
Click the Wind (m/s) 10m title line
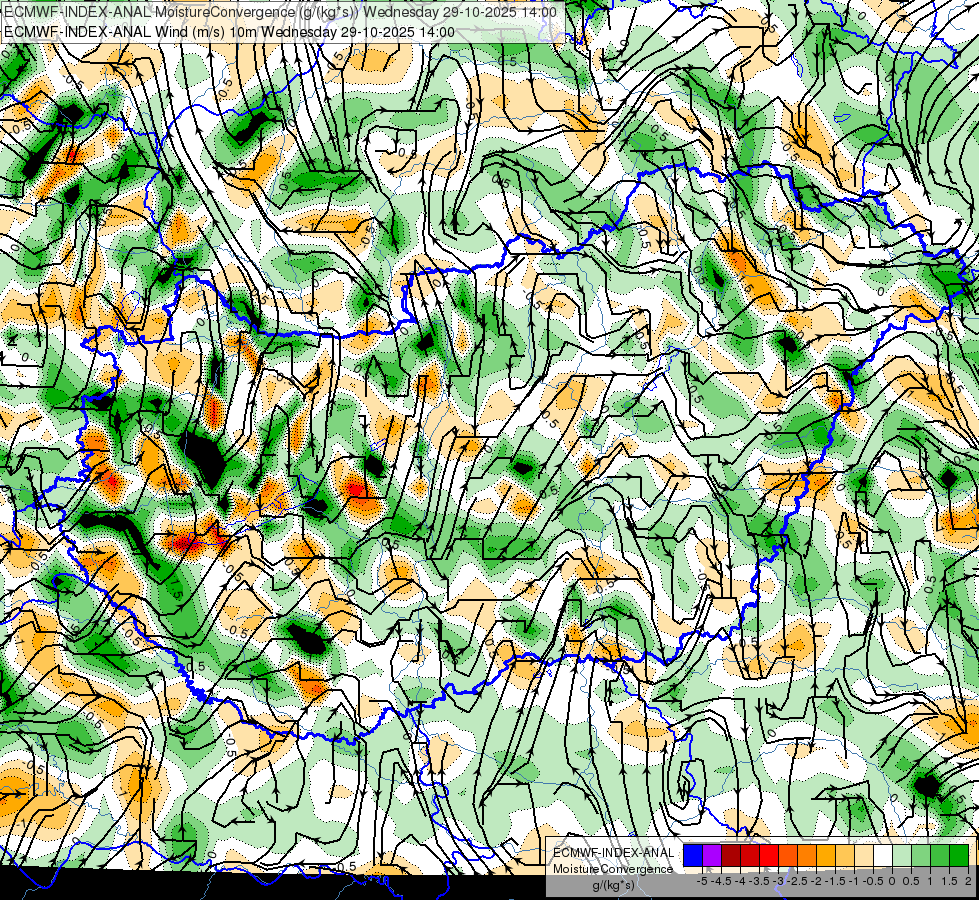coord(229,32)
